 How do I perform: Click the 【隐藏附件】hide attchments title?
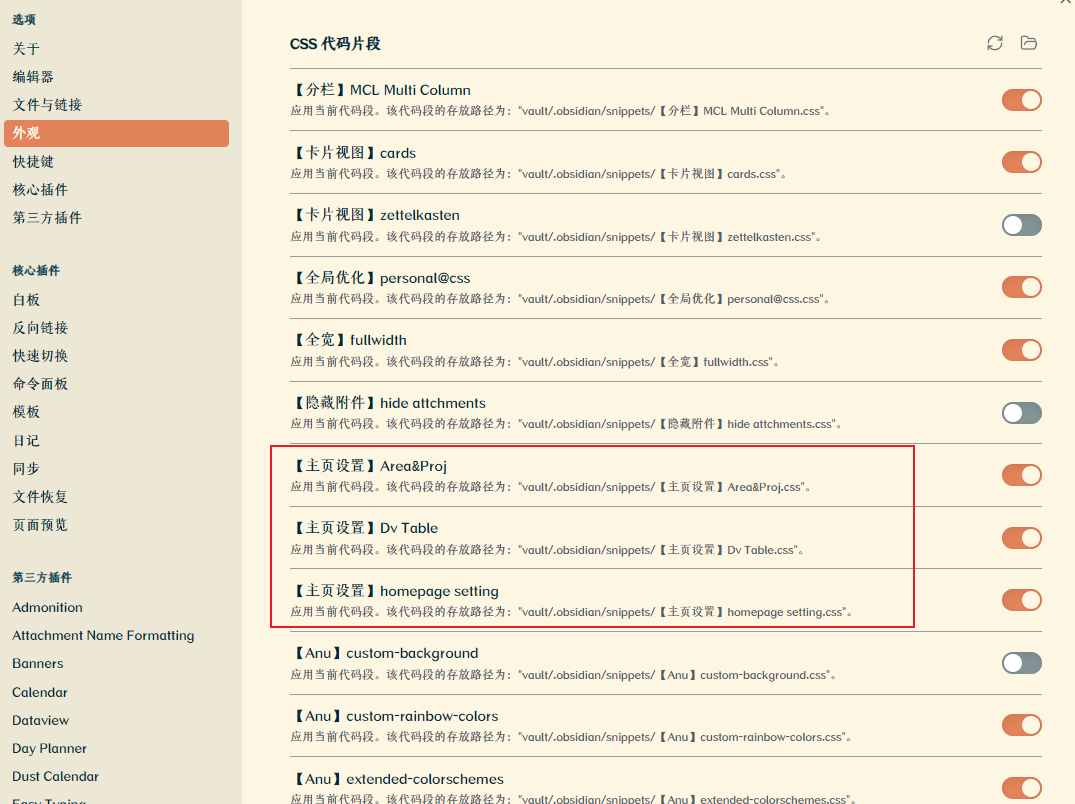coord(389,403)
